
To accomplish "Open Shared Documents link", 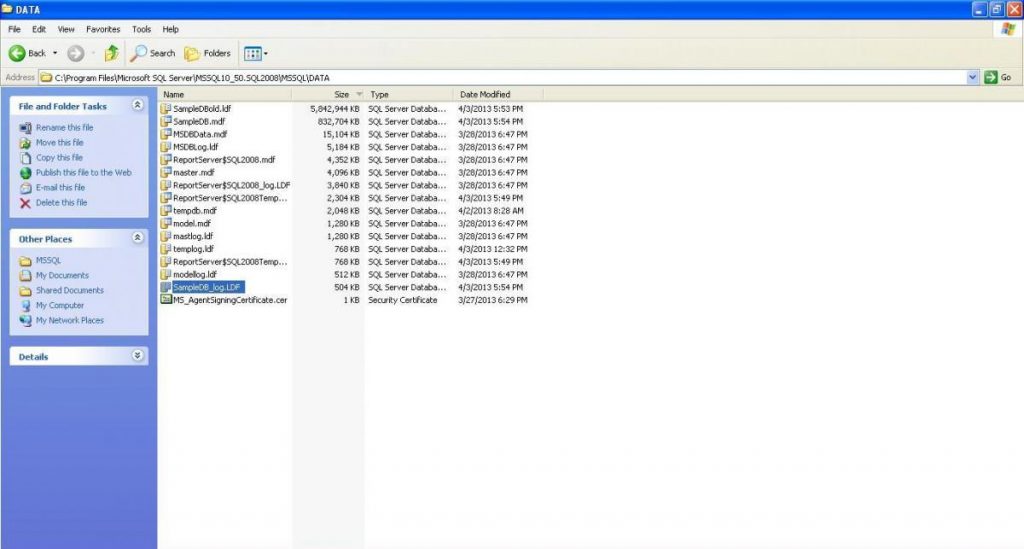I will (x=70, y=290).
